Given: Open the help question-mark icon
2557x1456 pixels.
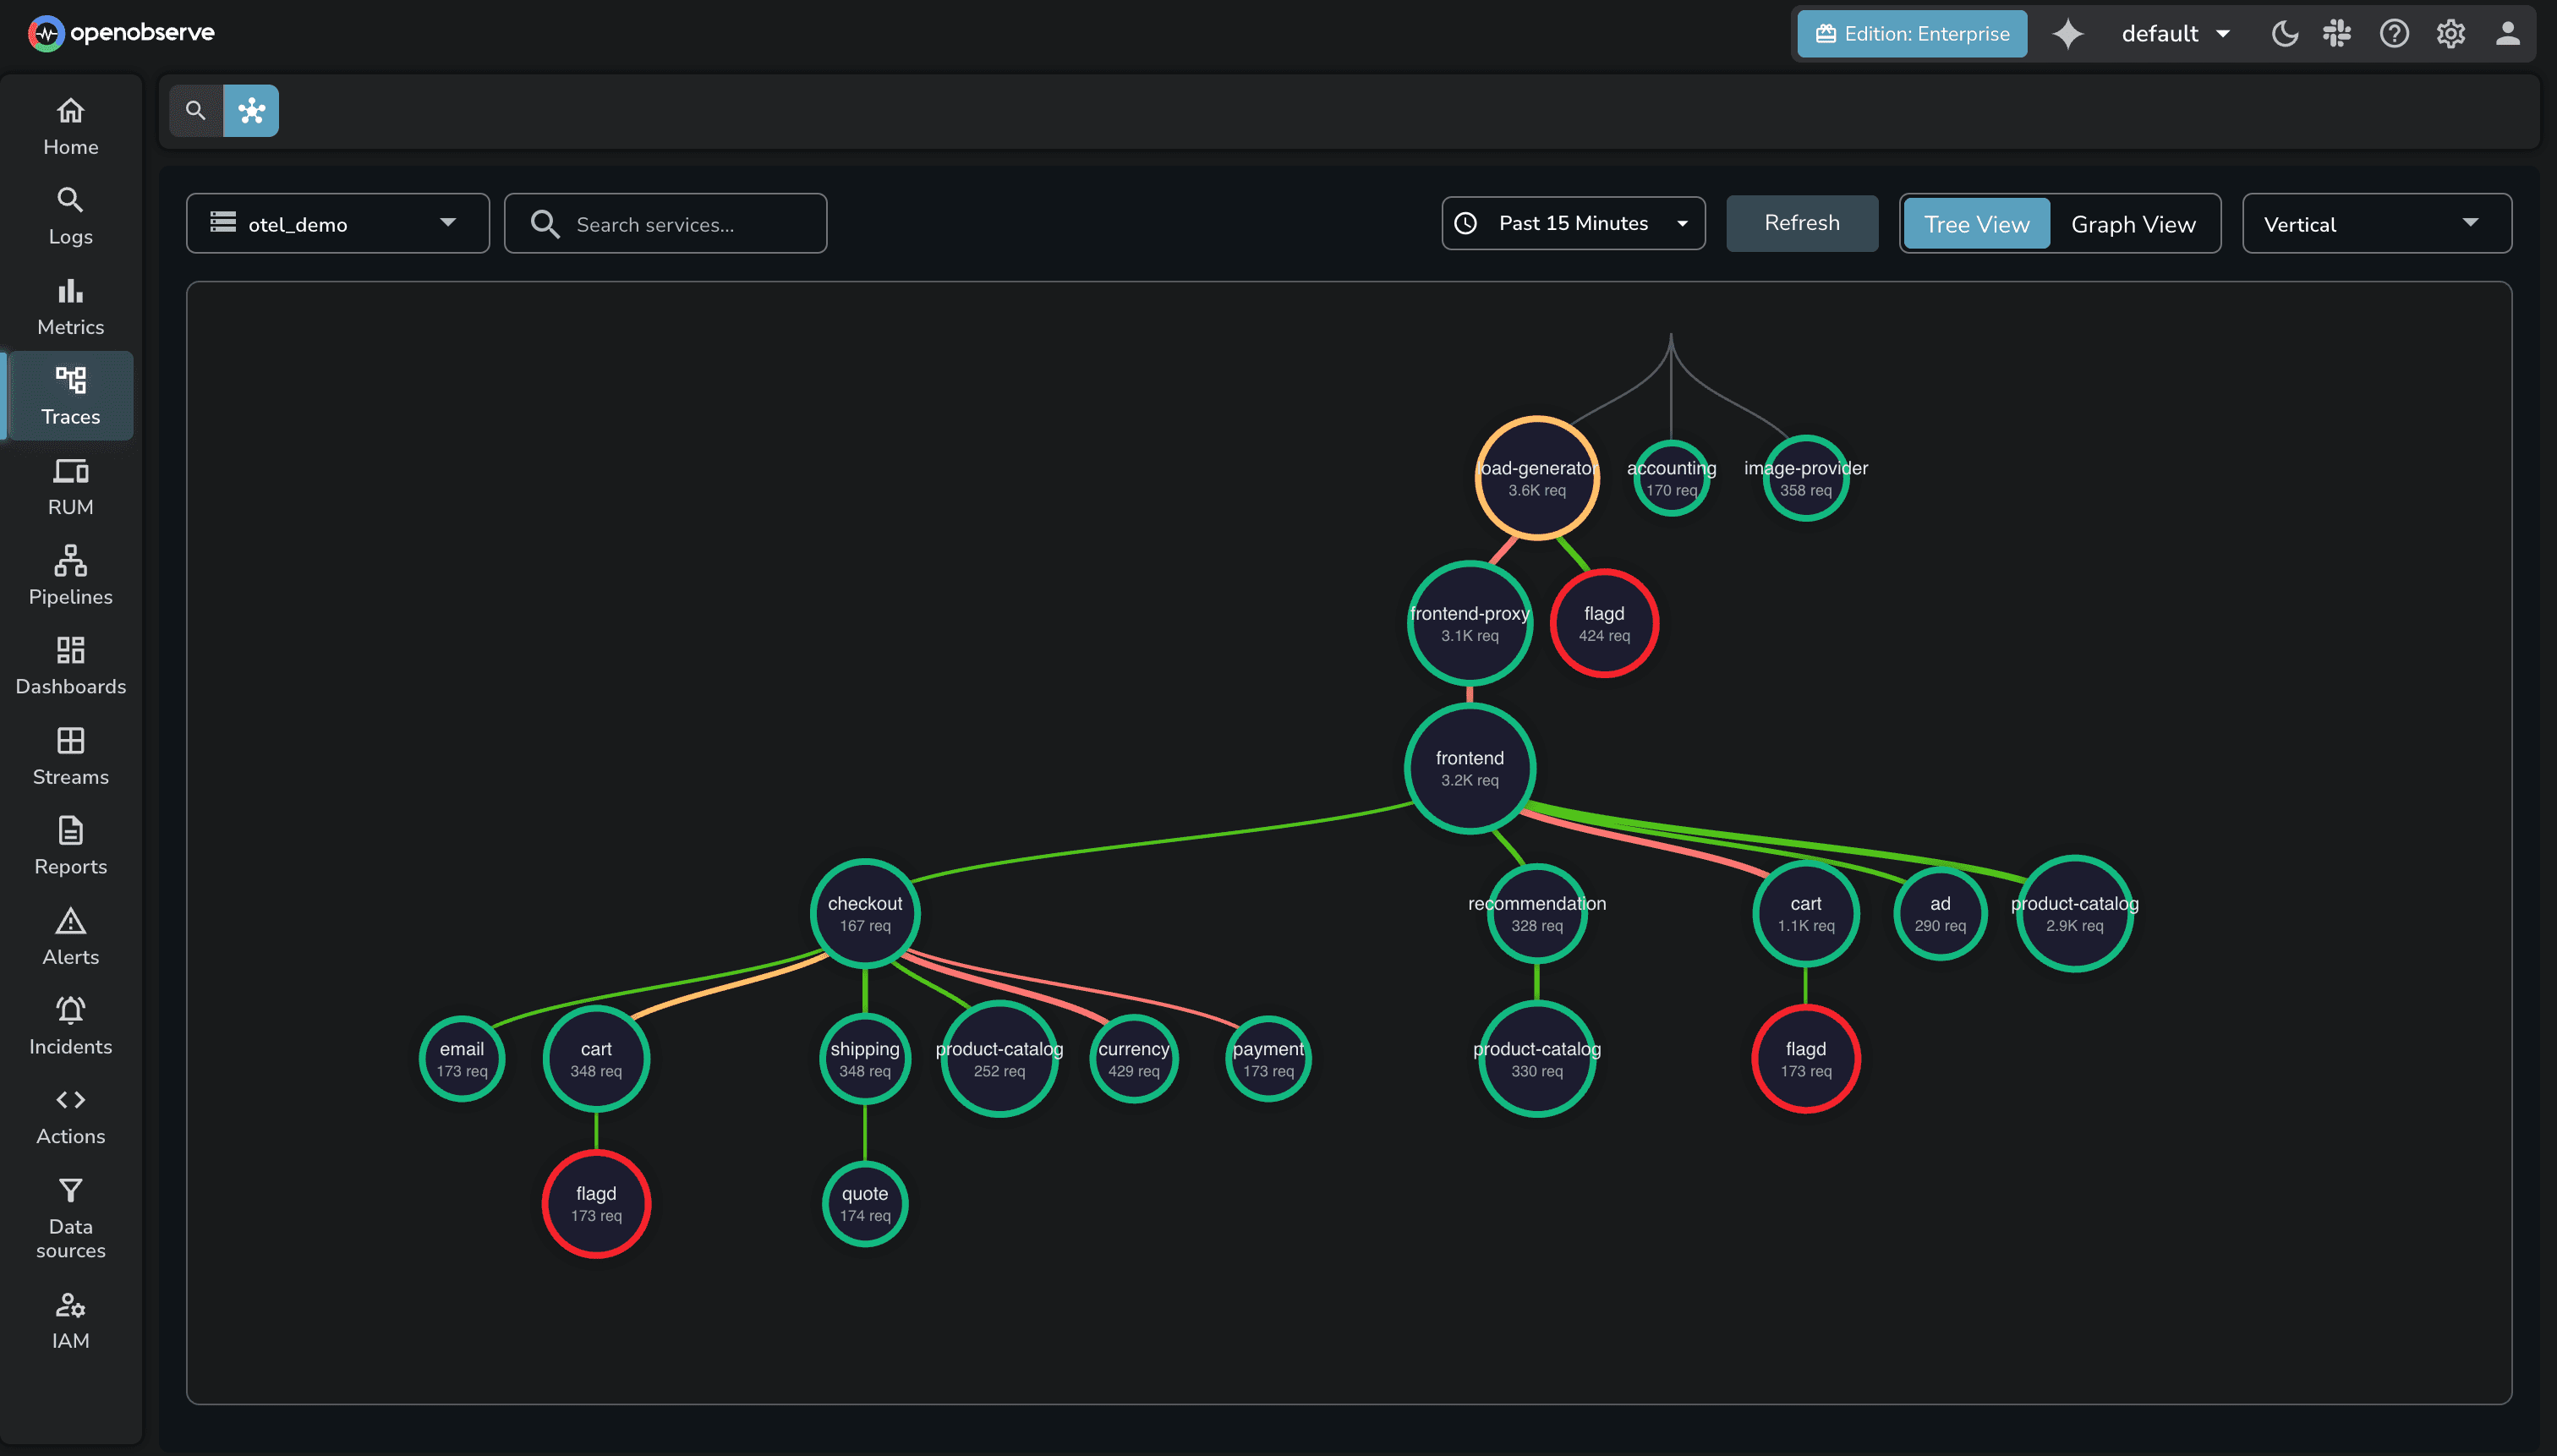Looking at the screenshot, I should click(2394, 33).
